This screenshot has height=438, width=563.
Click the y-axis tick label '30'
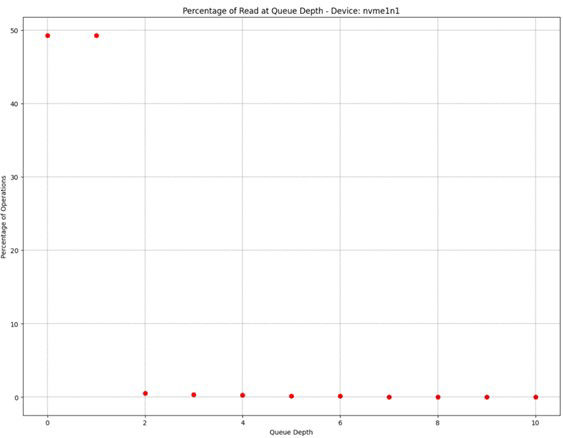click(x=14, y=177)
